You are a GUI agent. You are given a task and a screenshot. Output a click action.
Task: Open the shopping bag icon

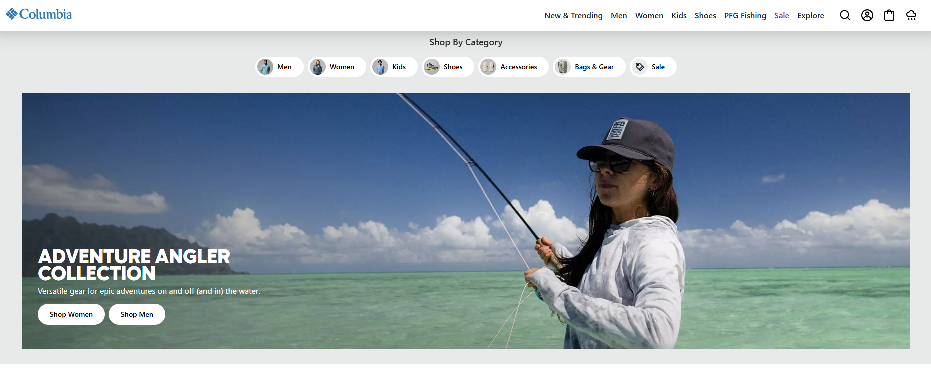pos(889,15)
